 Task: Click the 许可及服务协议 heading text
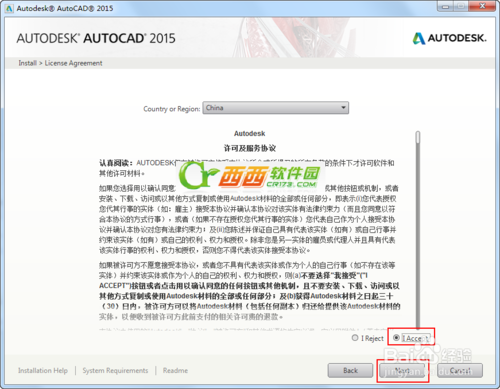[x=250, y=148]
